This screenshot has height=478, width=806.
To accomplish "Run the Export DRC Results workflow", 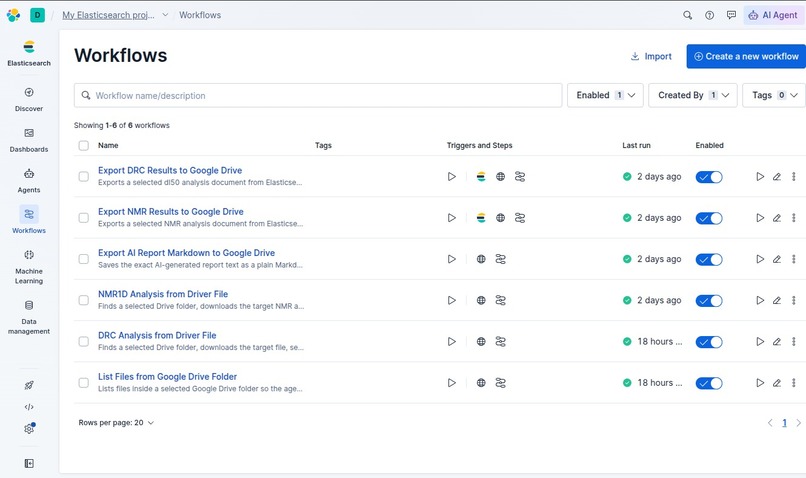I will pyautogui.click(x=760, y=177).
